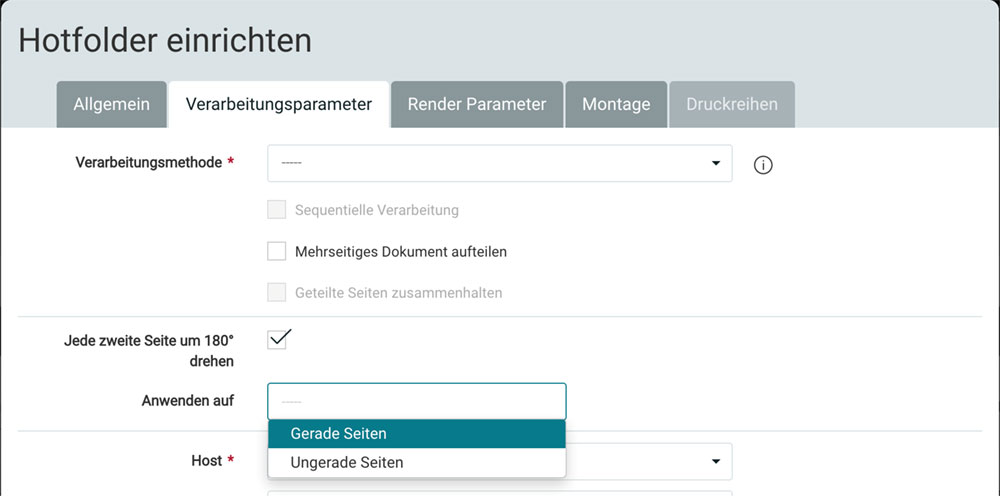Viewport: 1000px width, 496px height.
Task: Go to the Montage tab
Action: pos(616,105)
